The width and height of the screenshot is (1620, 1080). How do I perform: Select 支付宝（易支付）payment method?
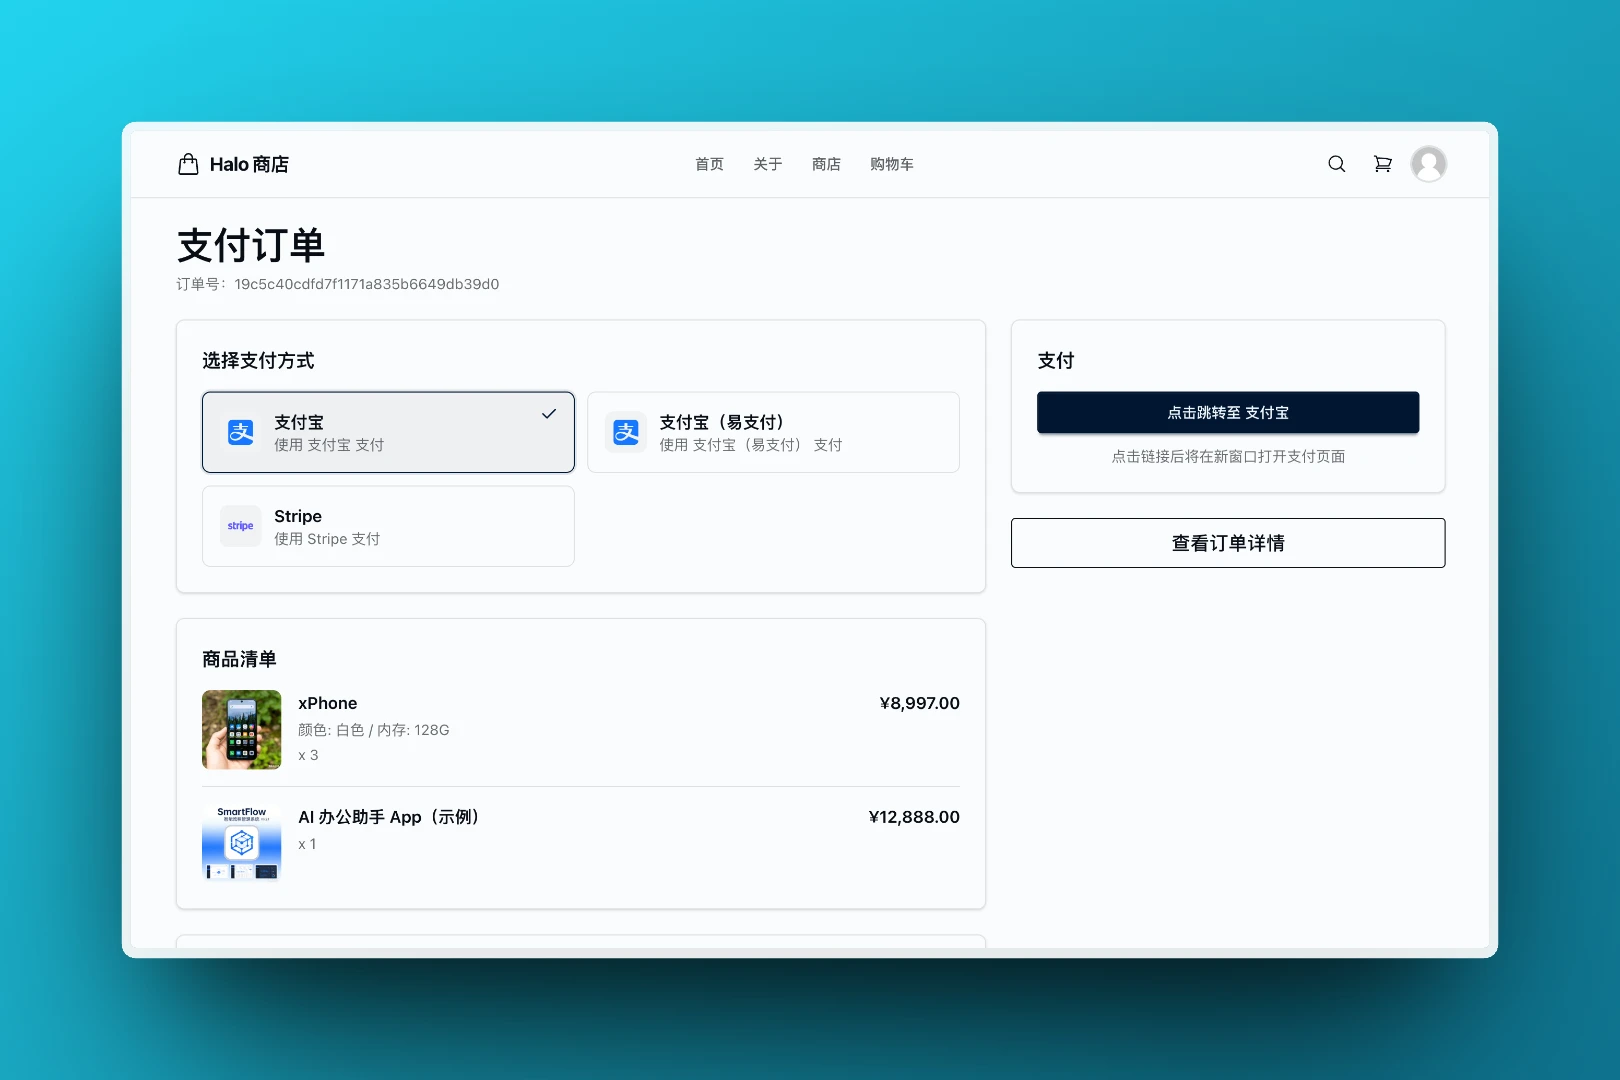coord(773,432)
